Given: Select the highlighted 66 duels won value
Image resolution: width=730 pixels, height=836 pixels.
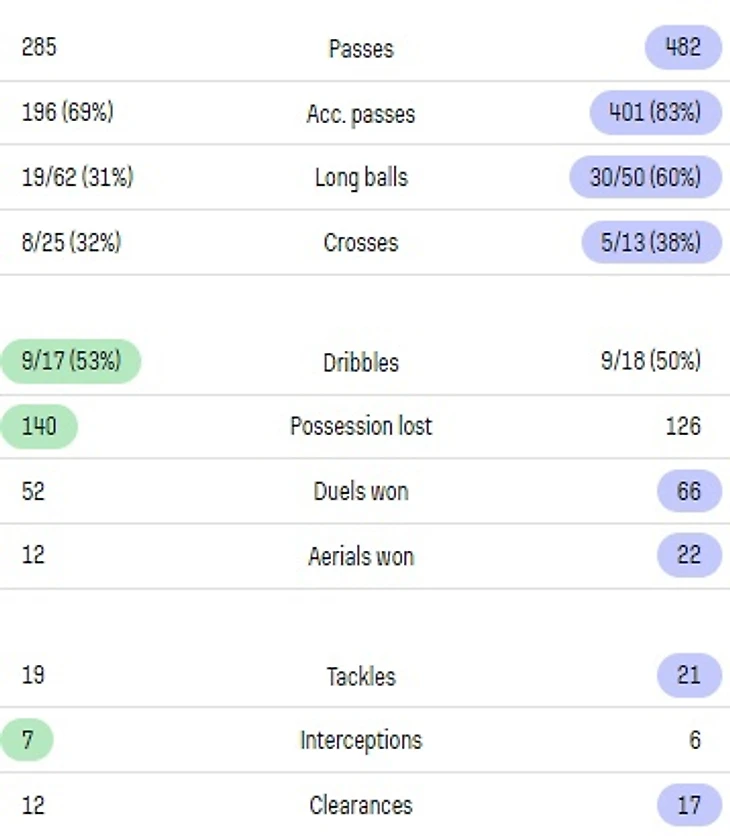Looking at the screenshot, I should [x=689, y=491].
